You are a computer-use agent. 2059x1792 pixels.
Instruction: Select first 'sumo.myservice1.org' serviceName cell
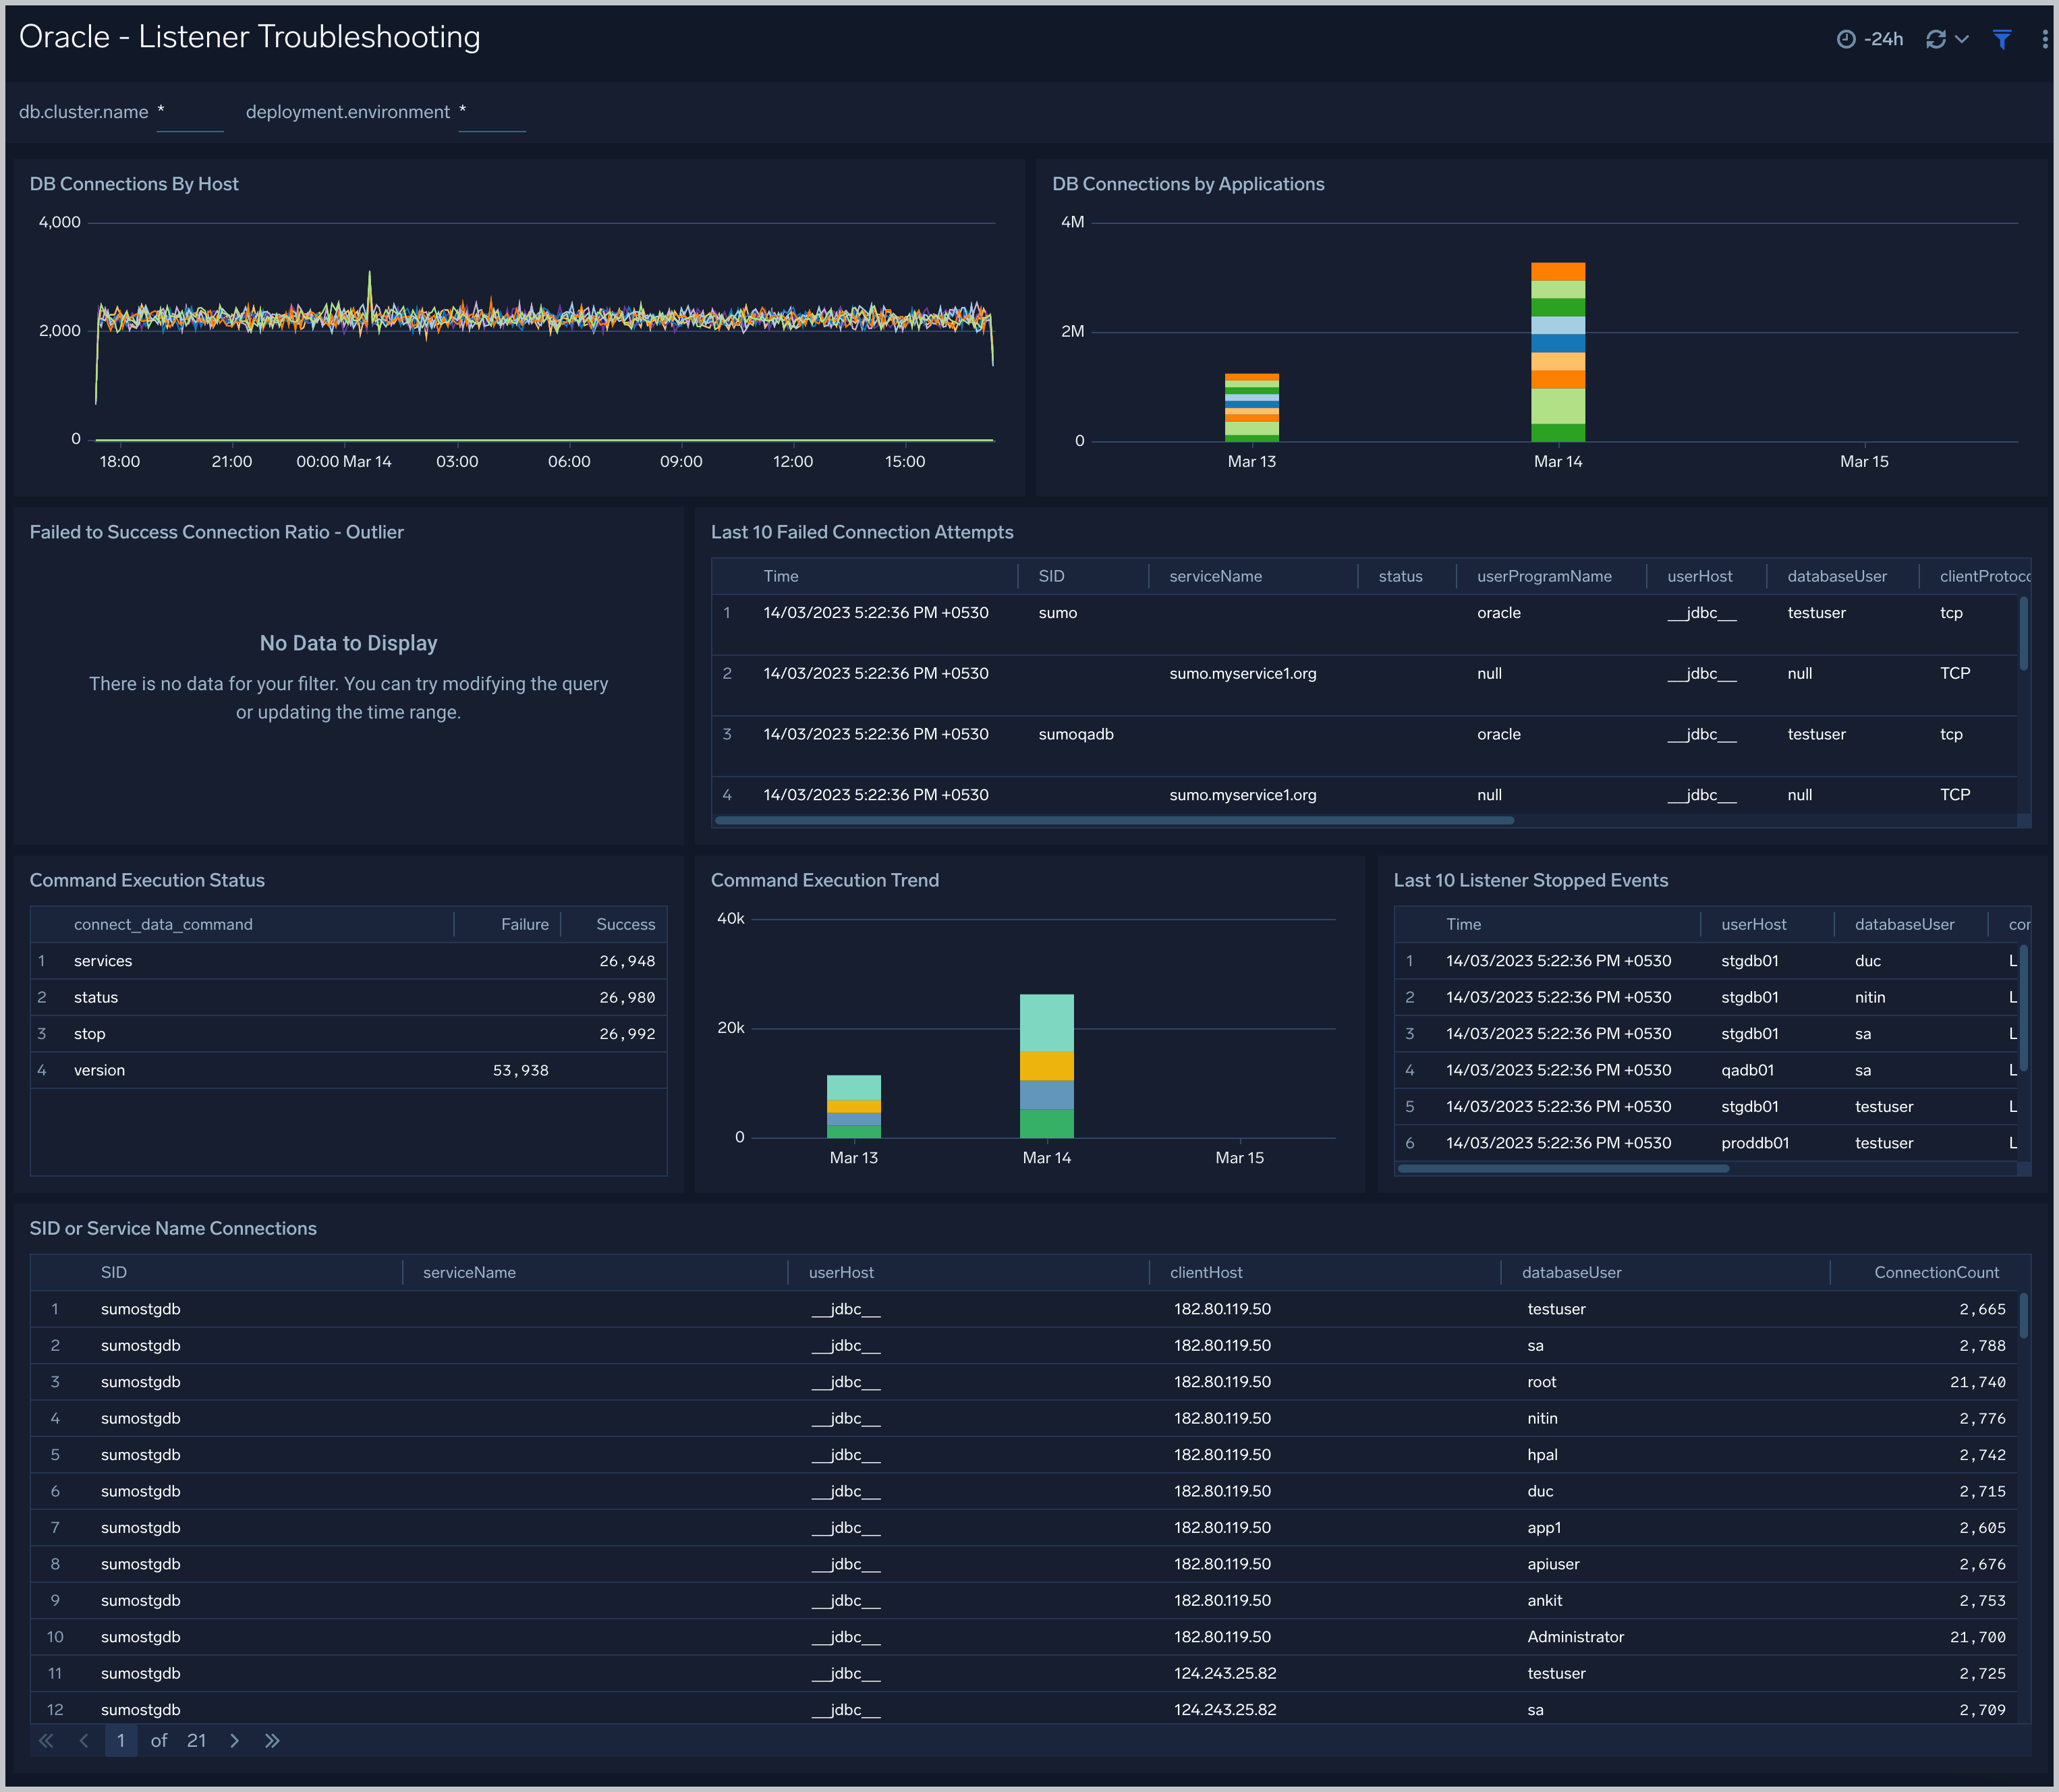pyautogui.click(x=1243, y=674)
